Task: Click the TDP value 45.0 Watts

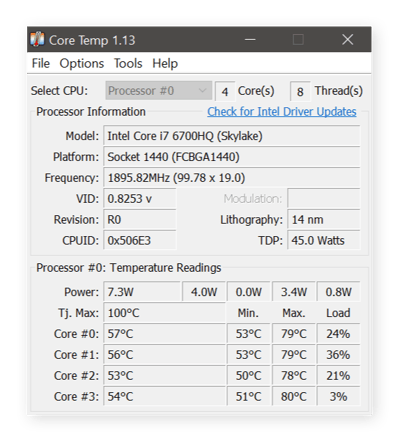Action: (x=324, y=241)
